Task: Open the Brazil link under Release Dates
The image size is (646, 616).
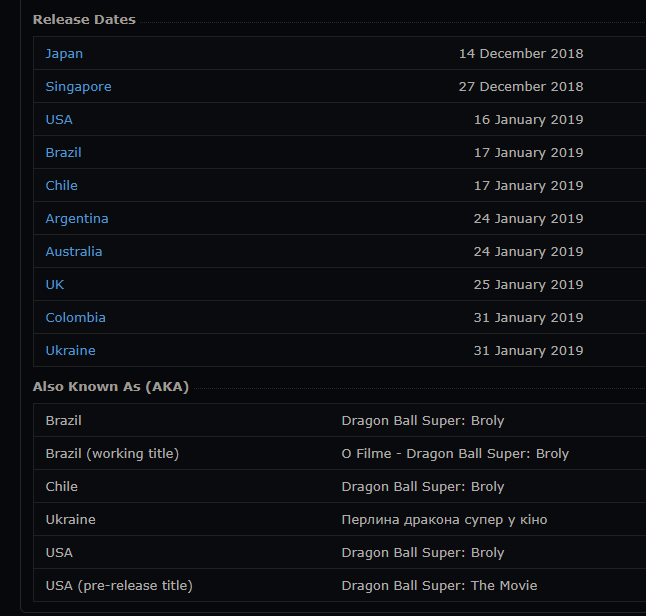Action: [x=63, y=152]
